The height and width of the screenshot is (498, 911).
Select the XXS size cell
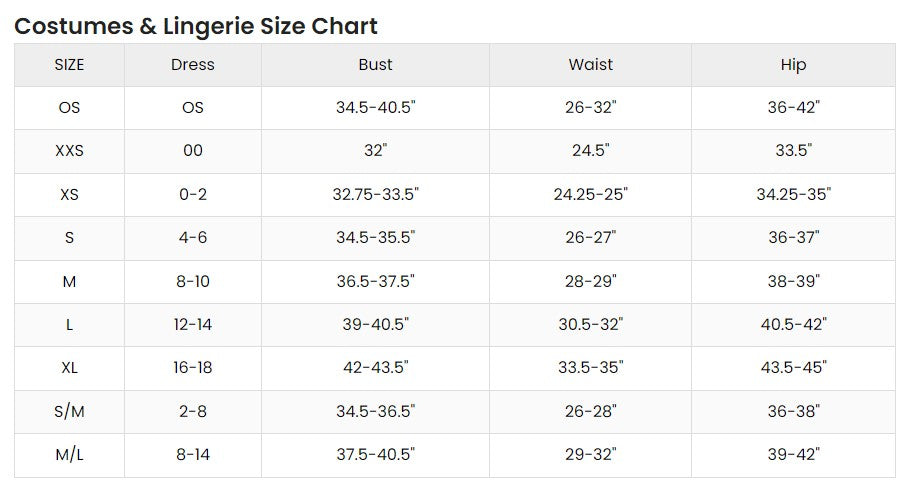pyautogui.click(x=69, y=151)
